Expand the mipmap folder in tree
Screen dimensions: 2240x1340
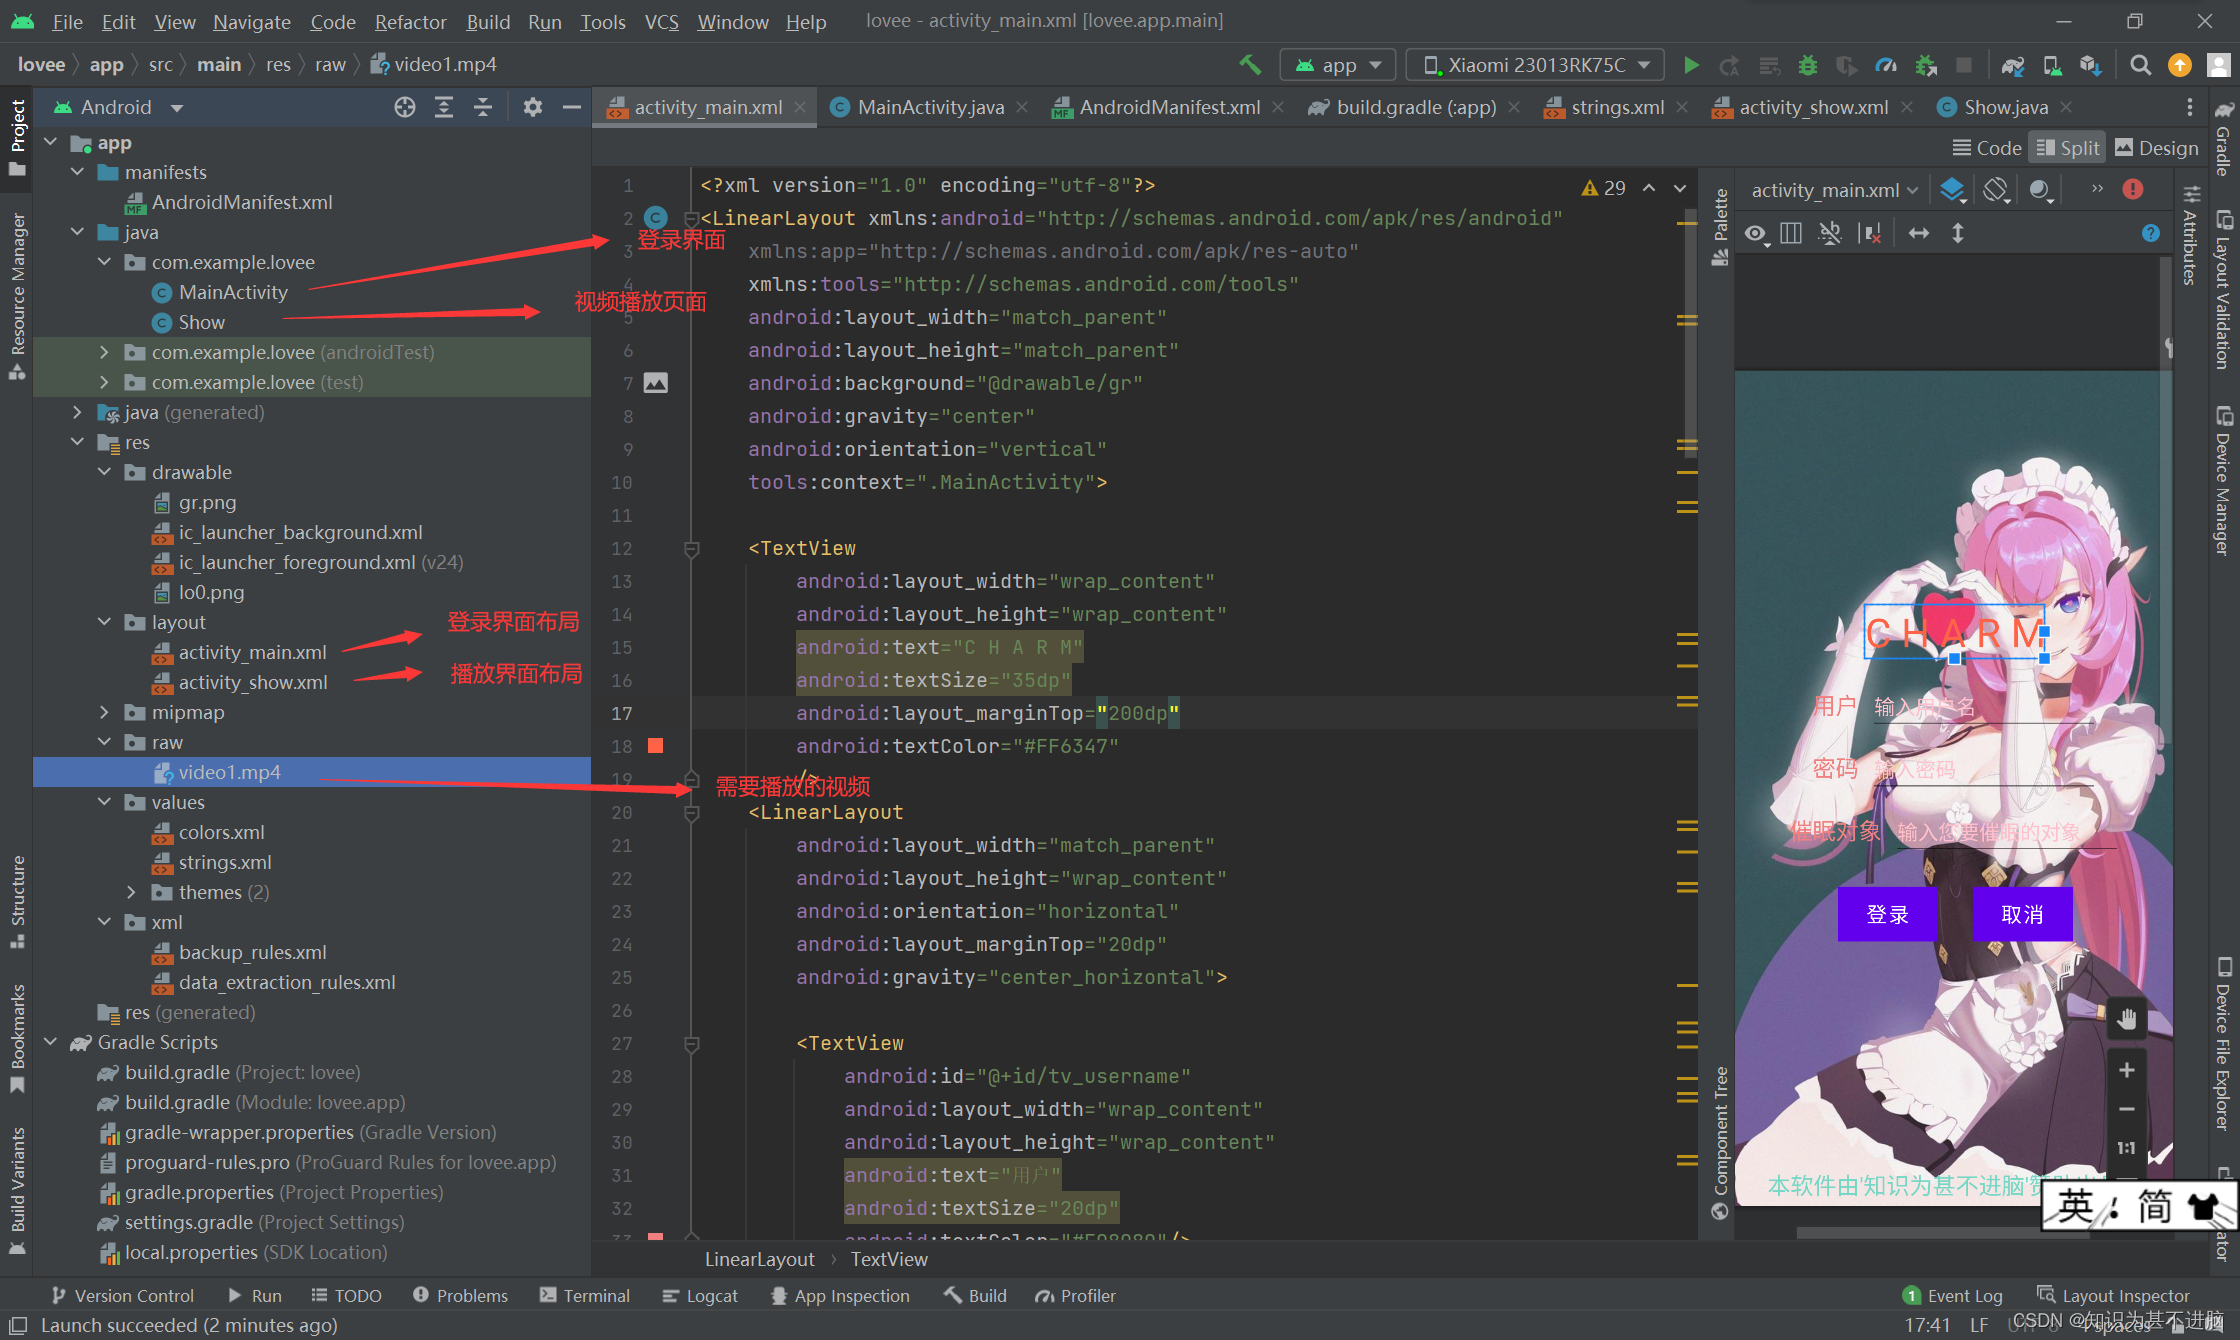click(x=104, y=712)
